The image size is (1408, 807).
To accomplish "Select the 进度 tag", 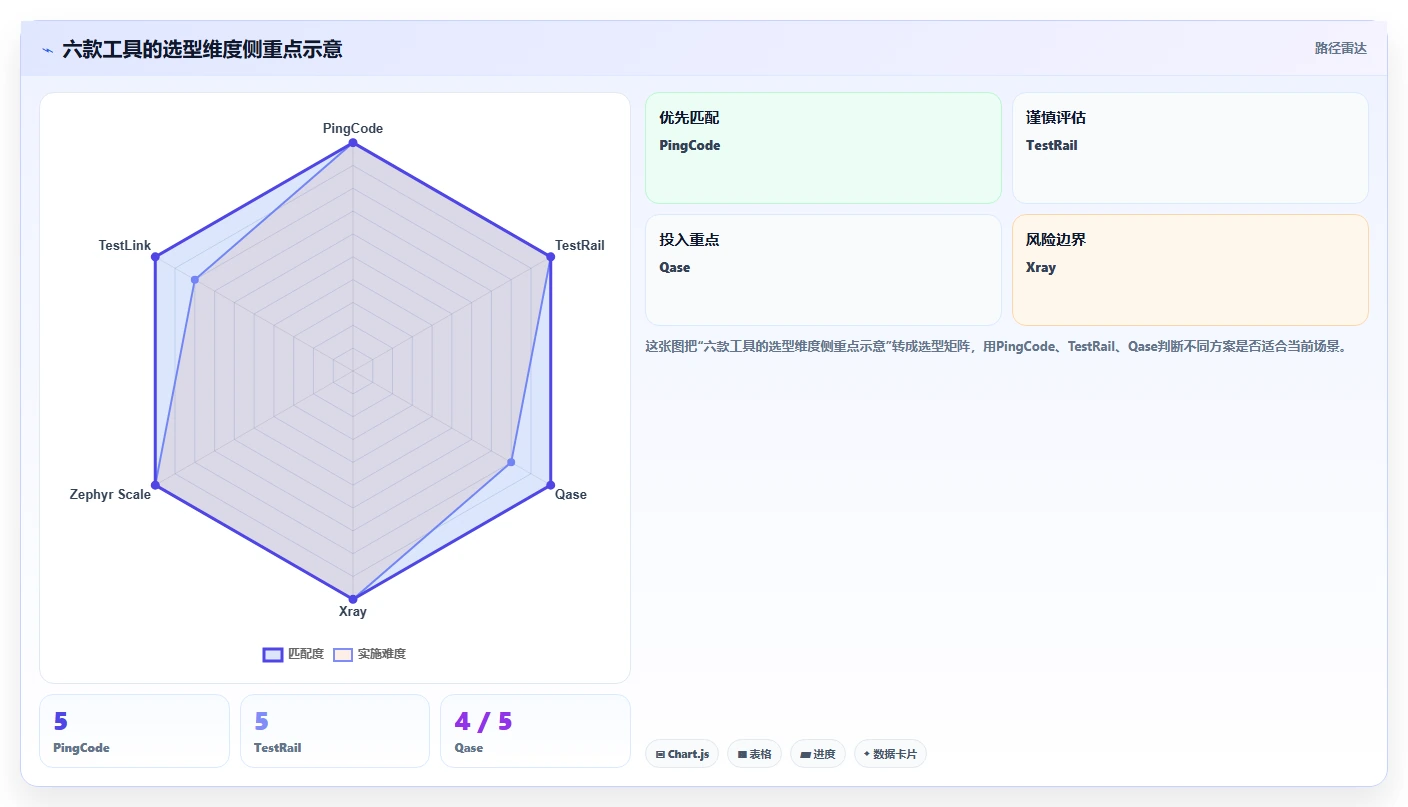I will 818,754.
